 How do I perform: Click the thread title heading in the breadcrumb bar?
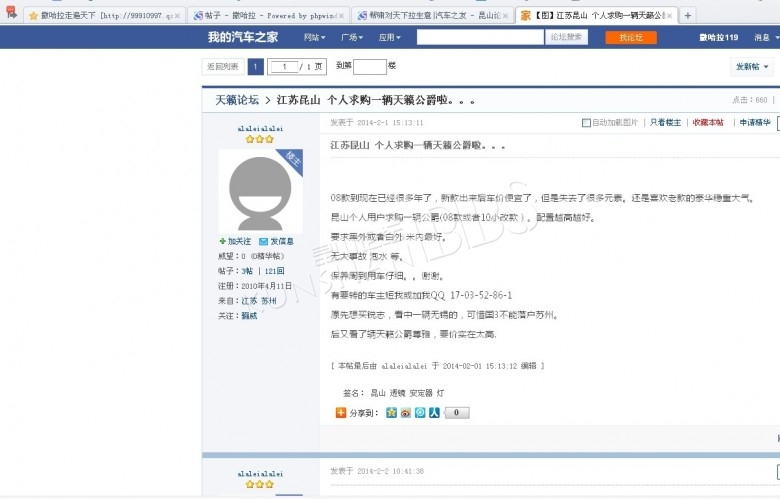[376, 100]
